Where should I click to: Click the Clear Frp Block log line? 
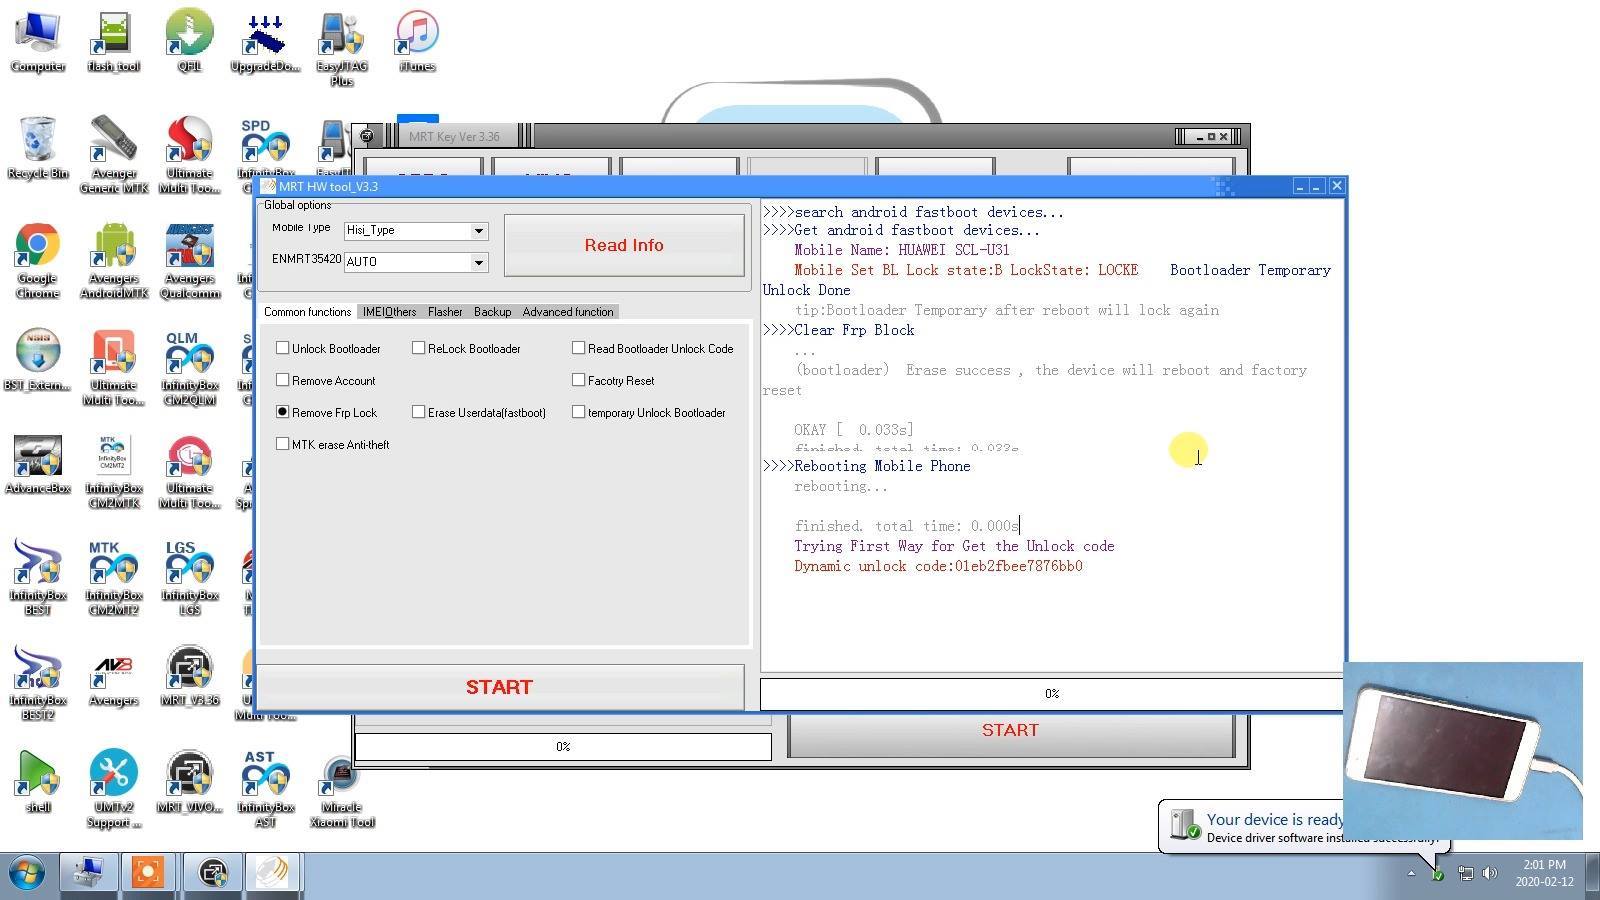(838, 330)
